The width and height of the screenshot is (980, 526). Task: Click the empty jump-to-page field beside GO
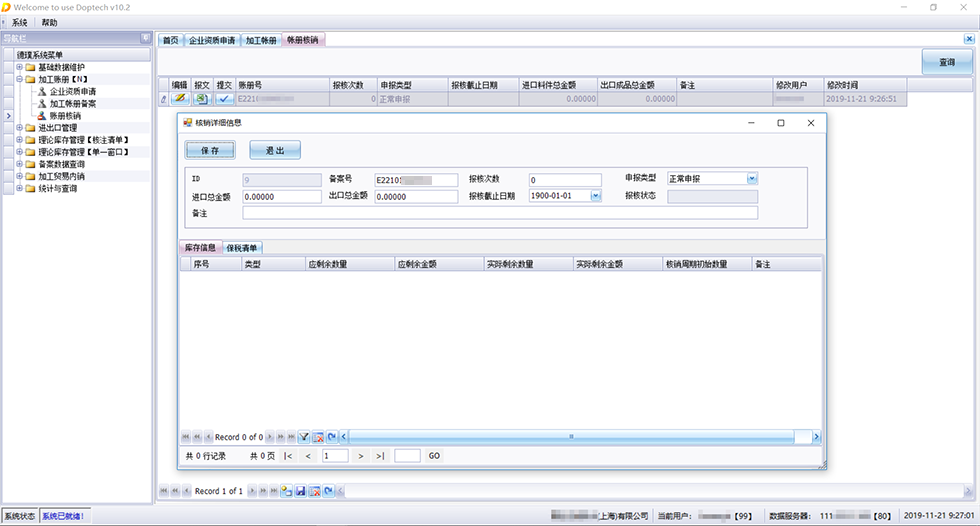click(x=408, y=456)
